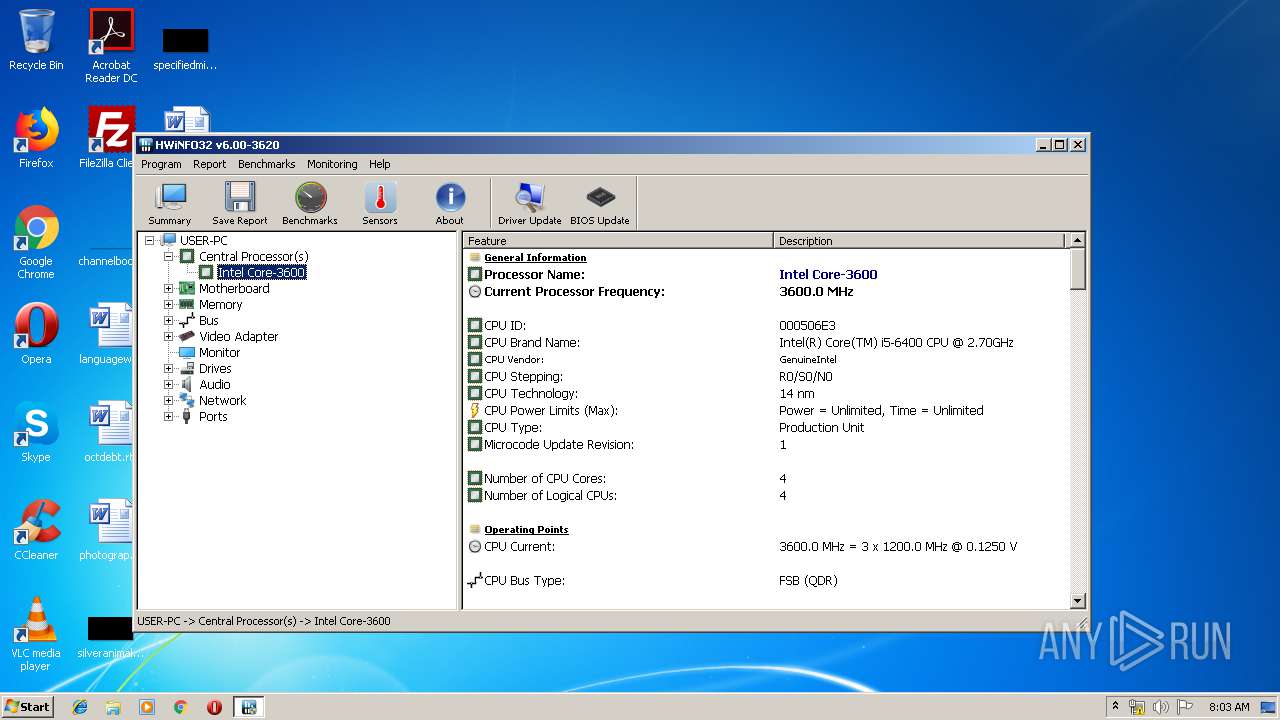Select Motherboard in the hardware tree
Image resolution: width=1280 pixels, height=720 pixels.
coord(234,288)
